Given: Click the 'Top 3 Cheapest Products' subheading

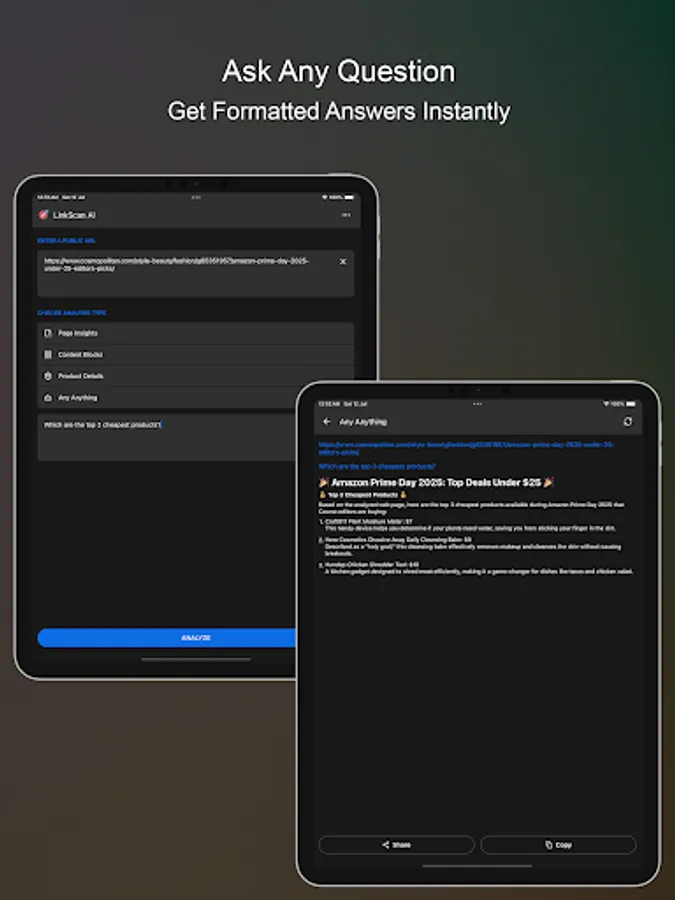Looking at the screenshot, I should point(363,495).
